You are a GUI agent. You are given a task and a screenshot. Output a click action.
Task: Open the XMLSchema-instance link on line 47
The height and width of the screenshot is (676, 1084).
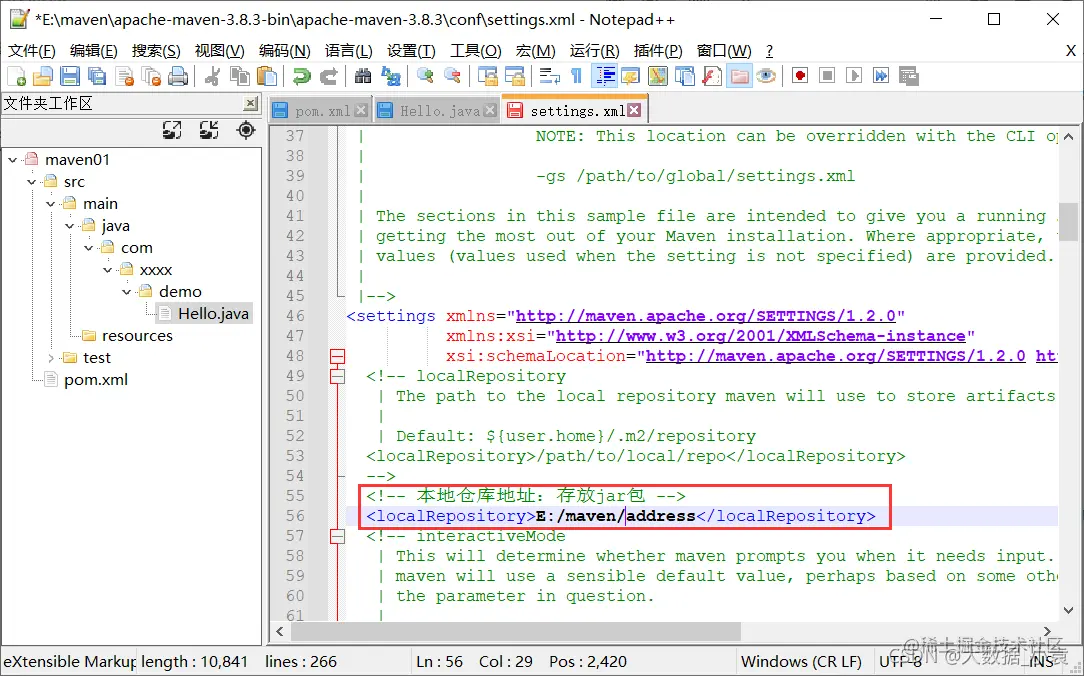click(760, 336)
